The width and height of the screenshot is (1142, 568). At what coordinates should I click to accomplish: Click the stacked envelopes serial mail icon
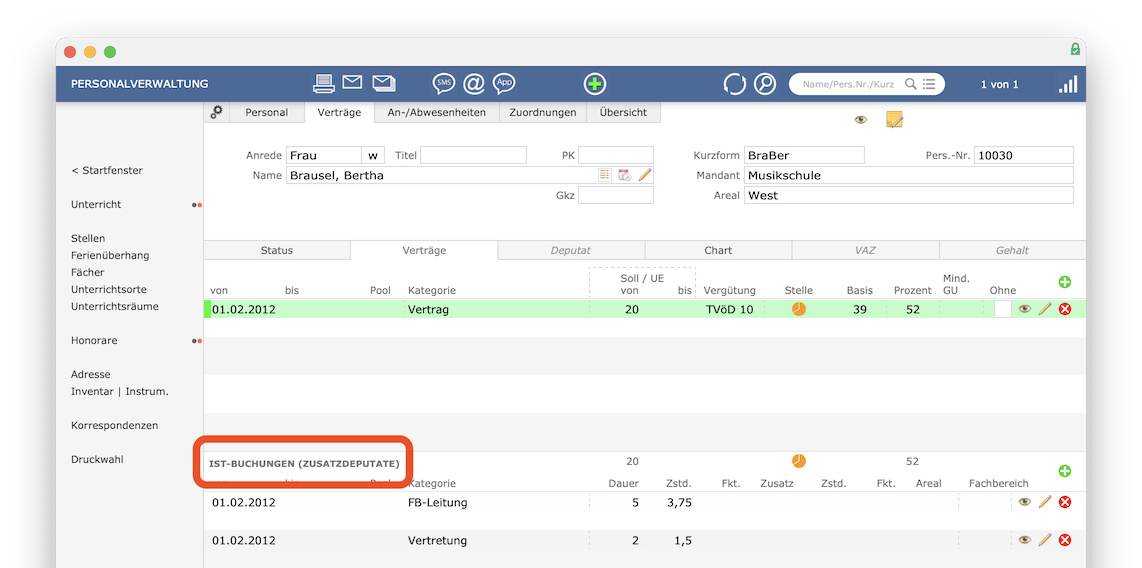coord(384,83)
